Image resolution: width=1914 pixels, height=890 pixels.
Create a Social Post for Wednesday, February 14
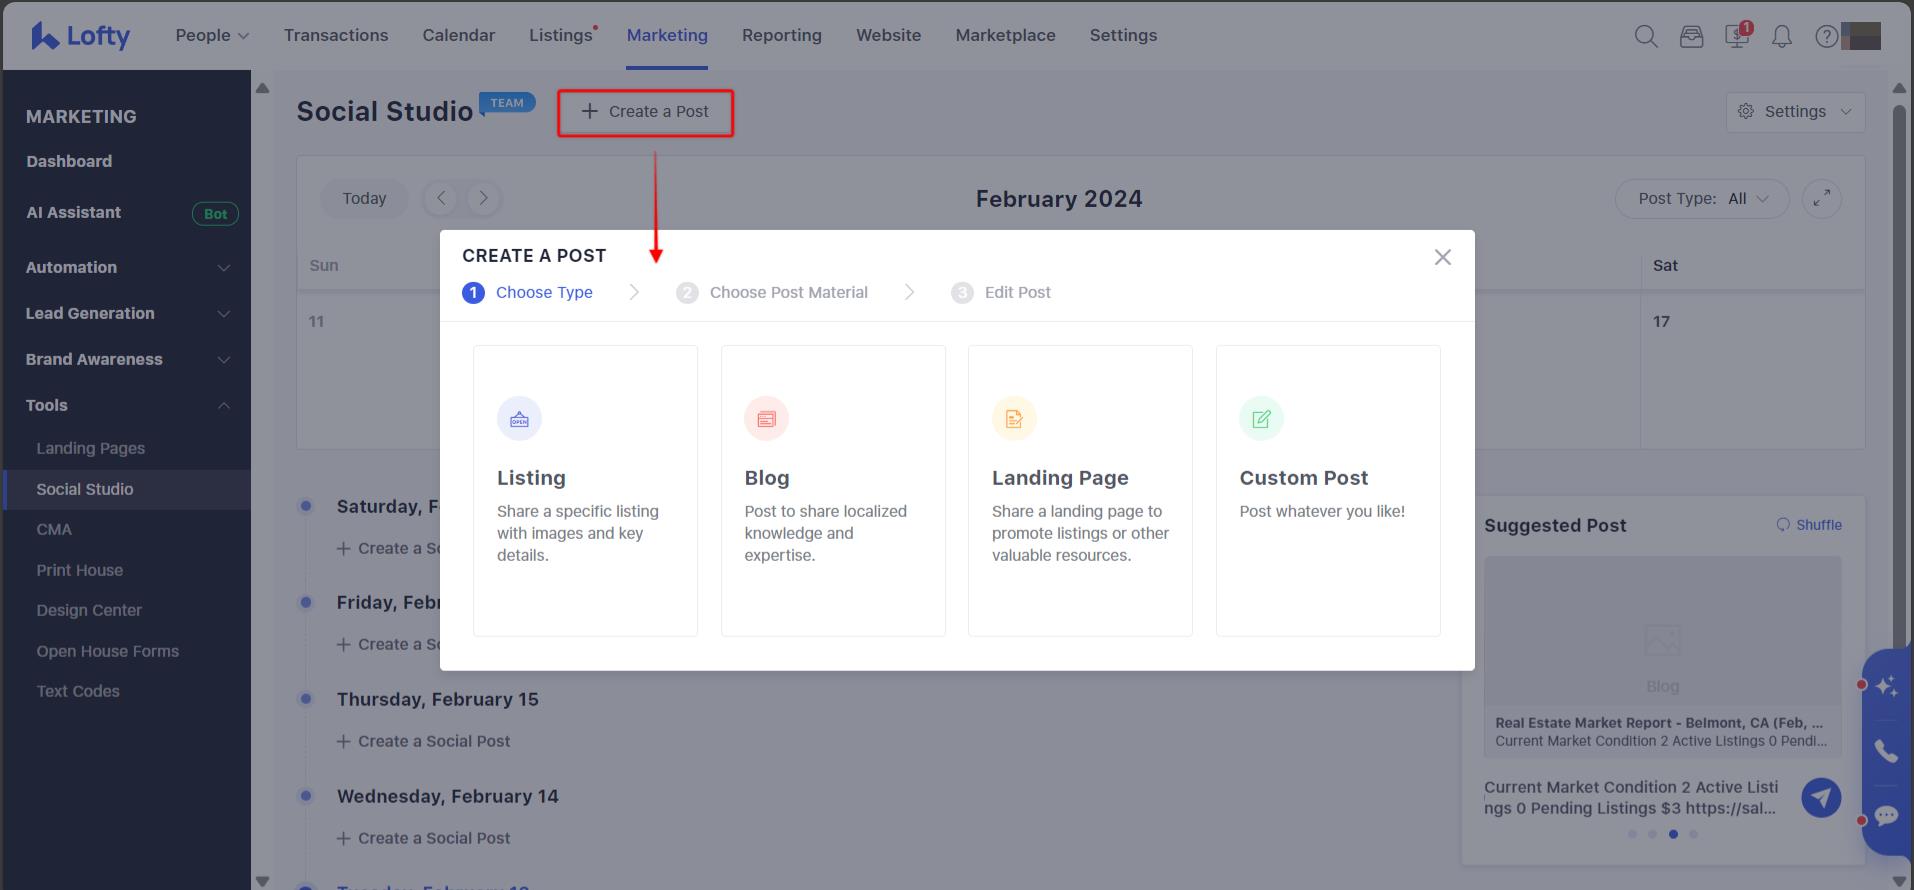point(424,838)
